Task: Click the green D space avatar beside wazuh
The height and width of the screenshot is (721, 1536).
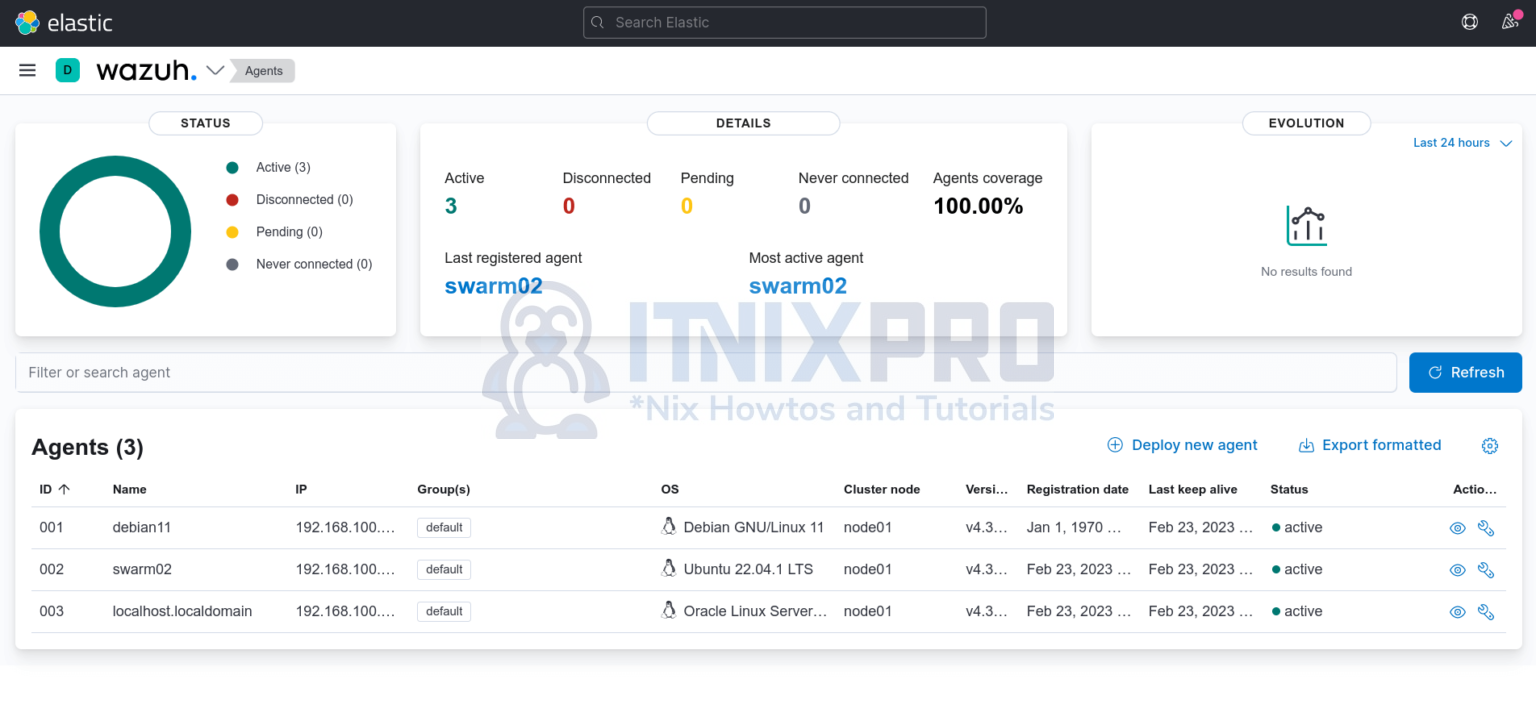Action: pos(67,70)
